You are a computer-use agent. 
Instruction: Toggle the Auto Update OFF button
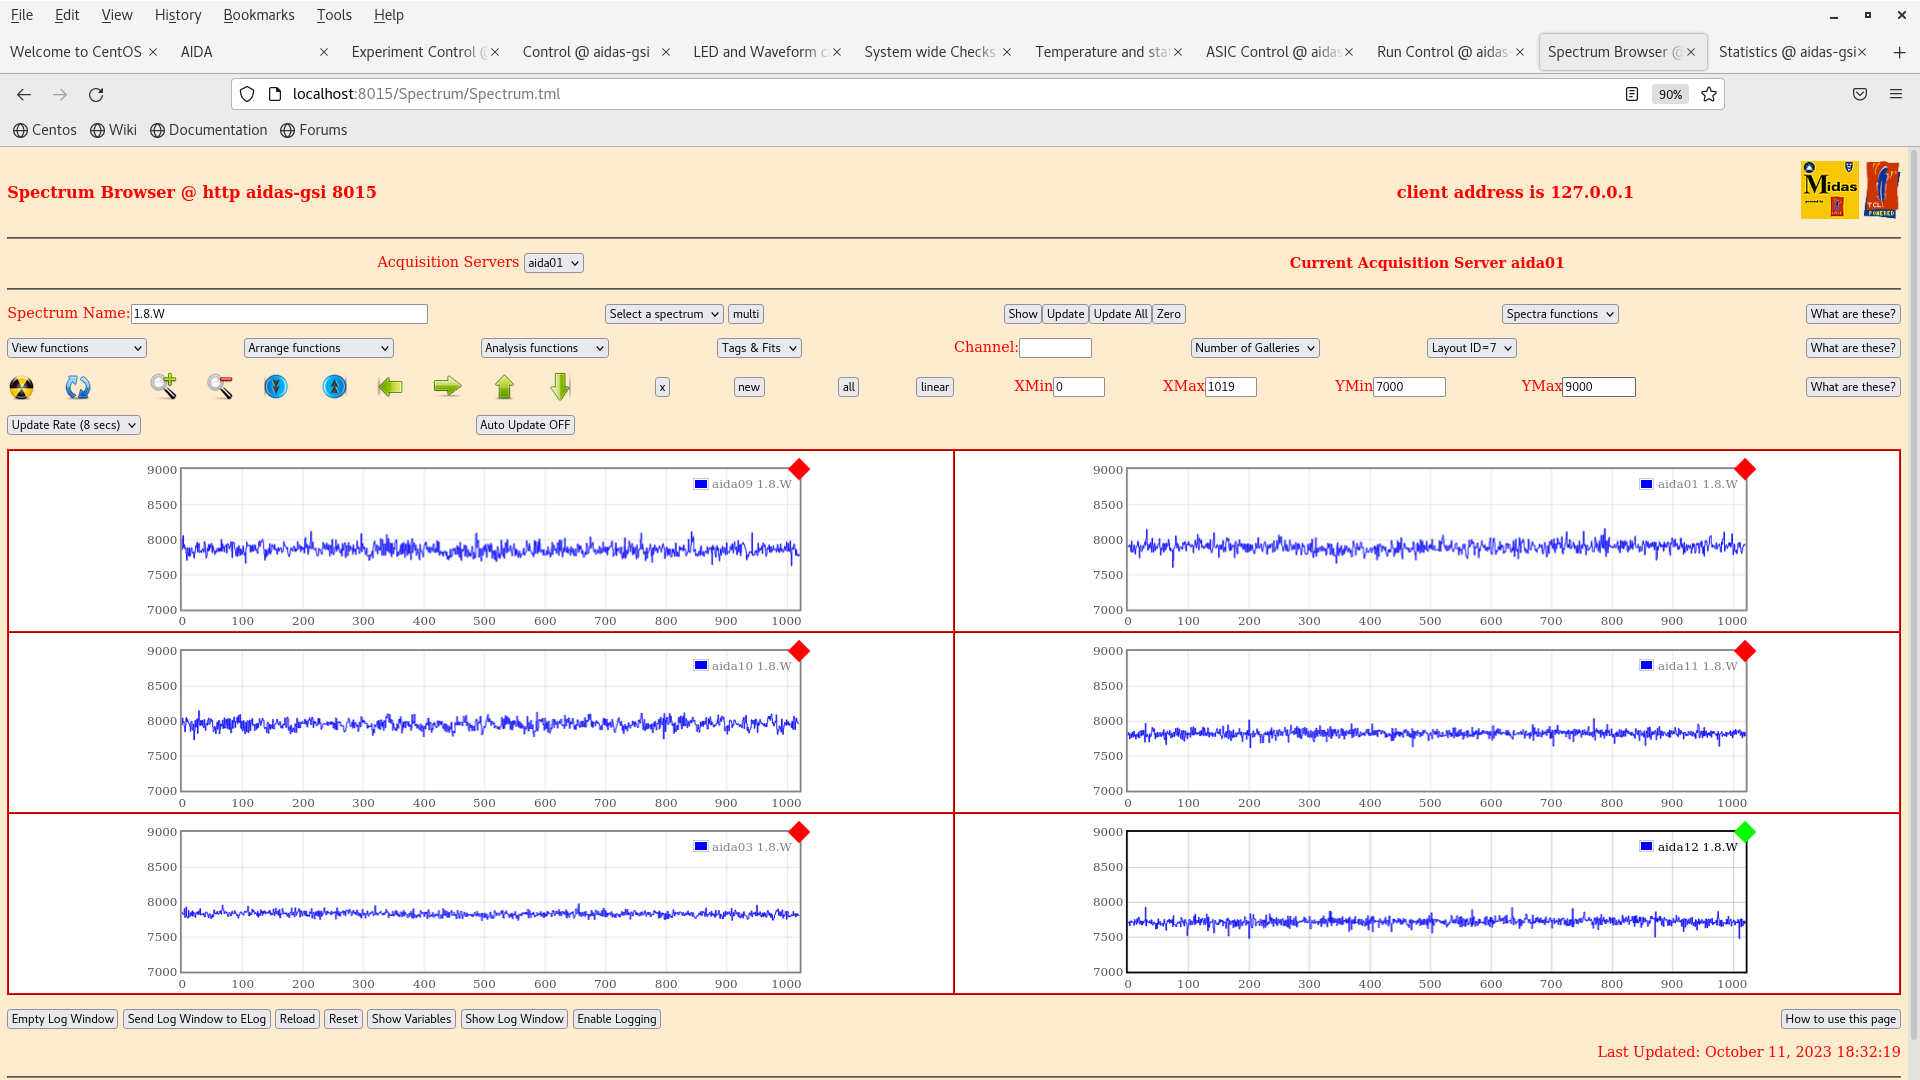[525, 425]
